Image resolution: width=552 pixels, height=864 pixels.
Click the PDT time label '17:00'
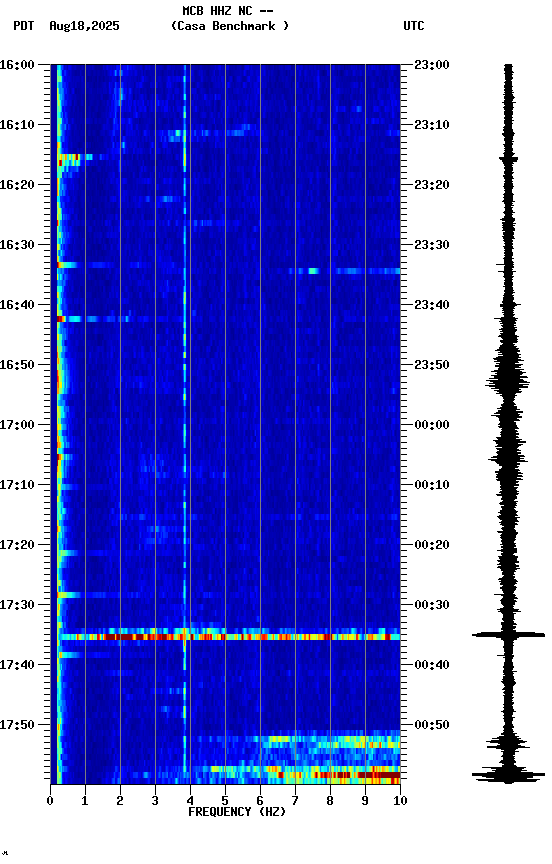point(17,425)
